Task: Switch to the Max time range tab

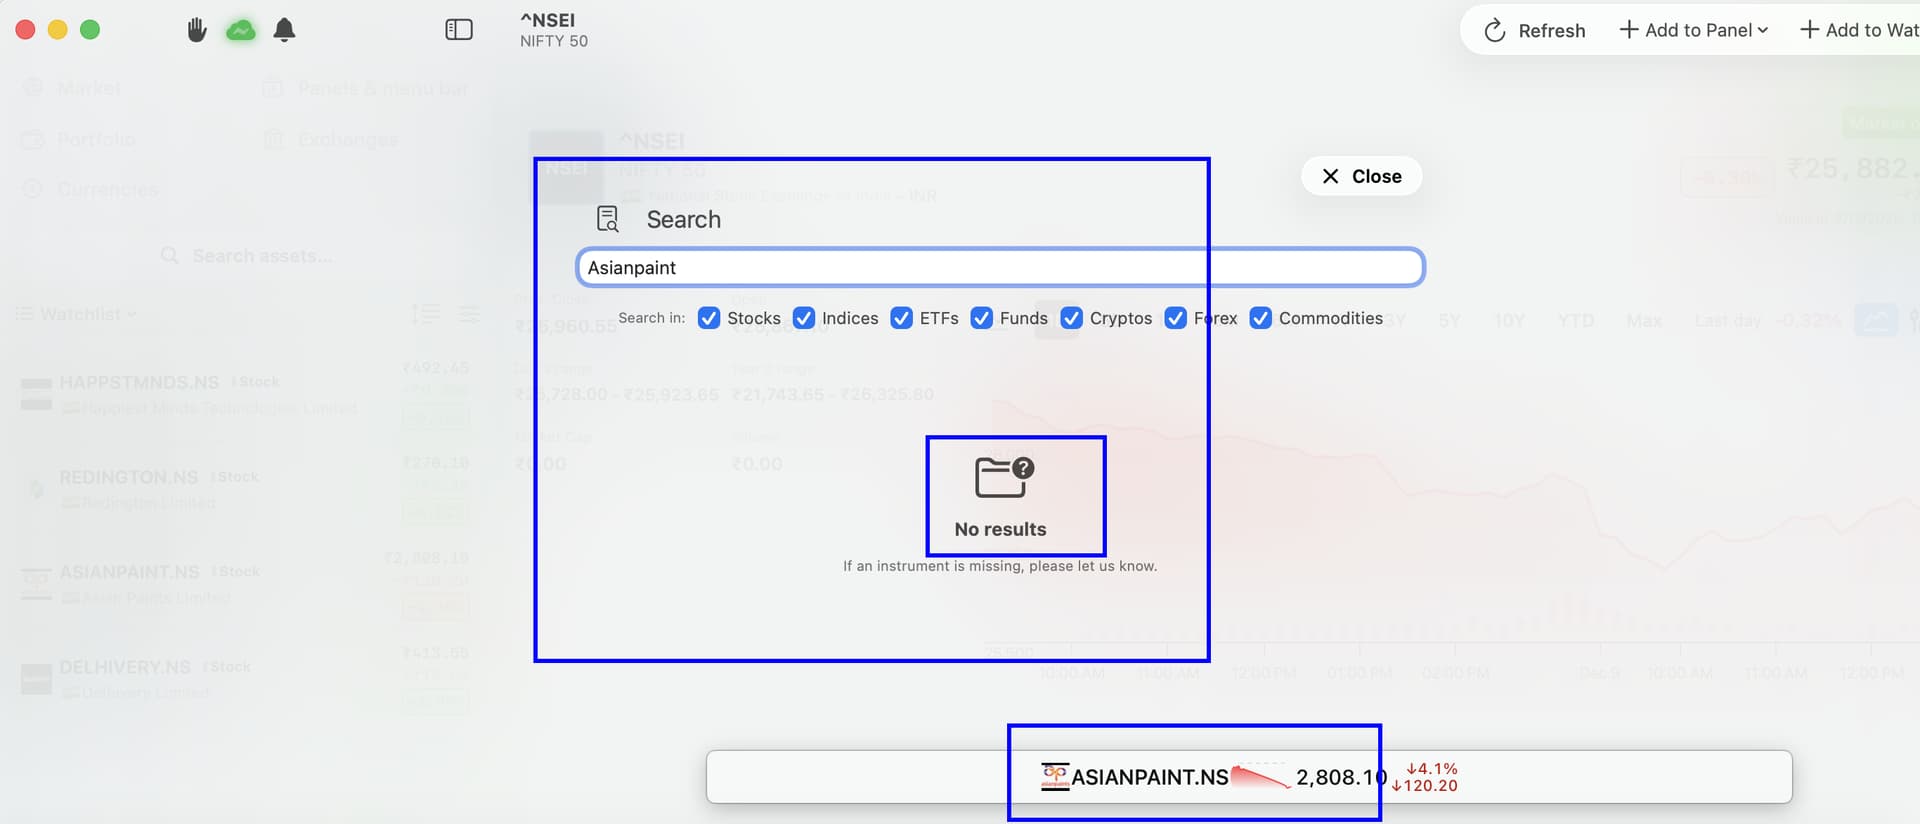Action: click(x=1643, y=320)
